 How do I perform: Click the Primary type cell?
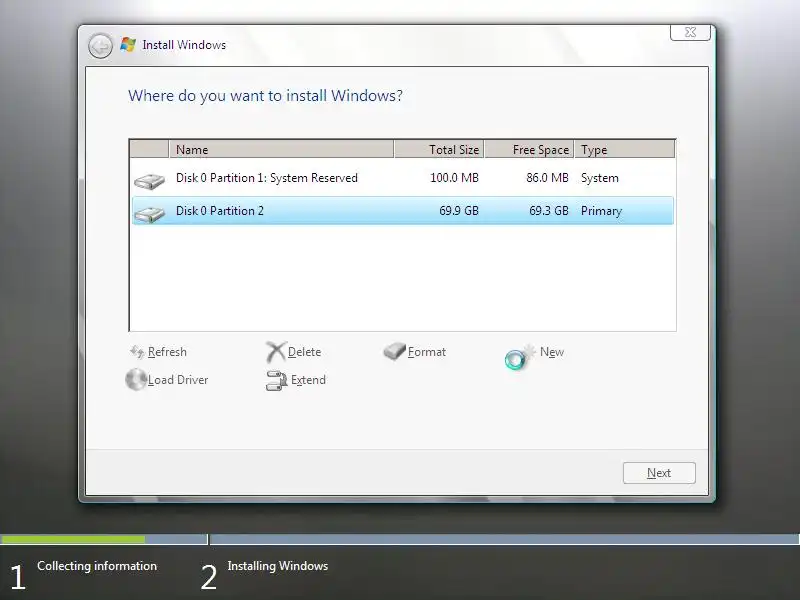601,211
